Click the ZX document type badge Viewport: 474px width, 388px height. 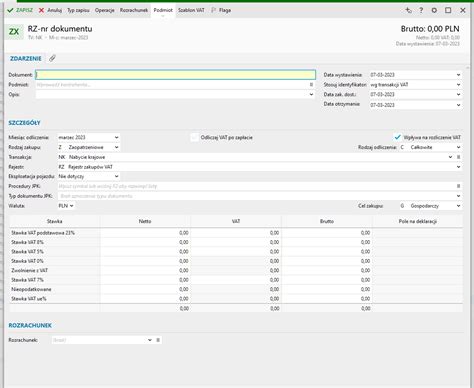pyautogui.click(x=14, y=32)
